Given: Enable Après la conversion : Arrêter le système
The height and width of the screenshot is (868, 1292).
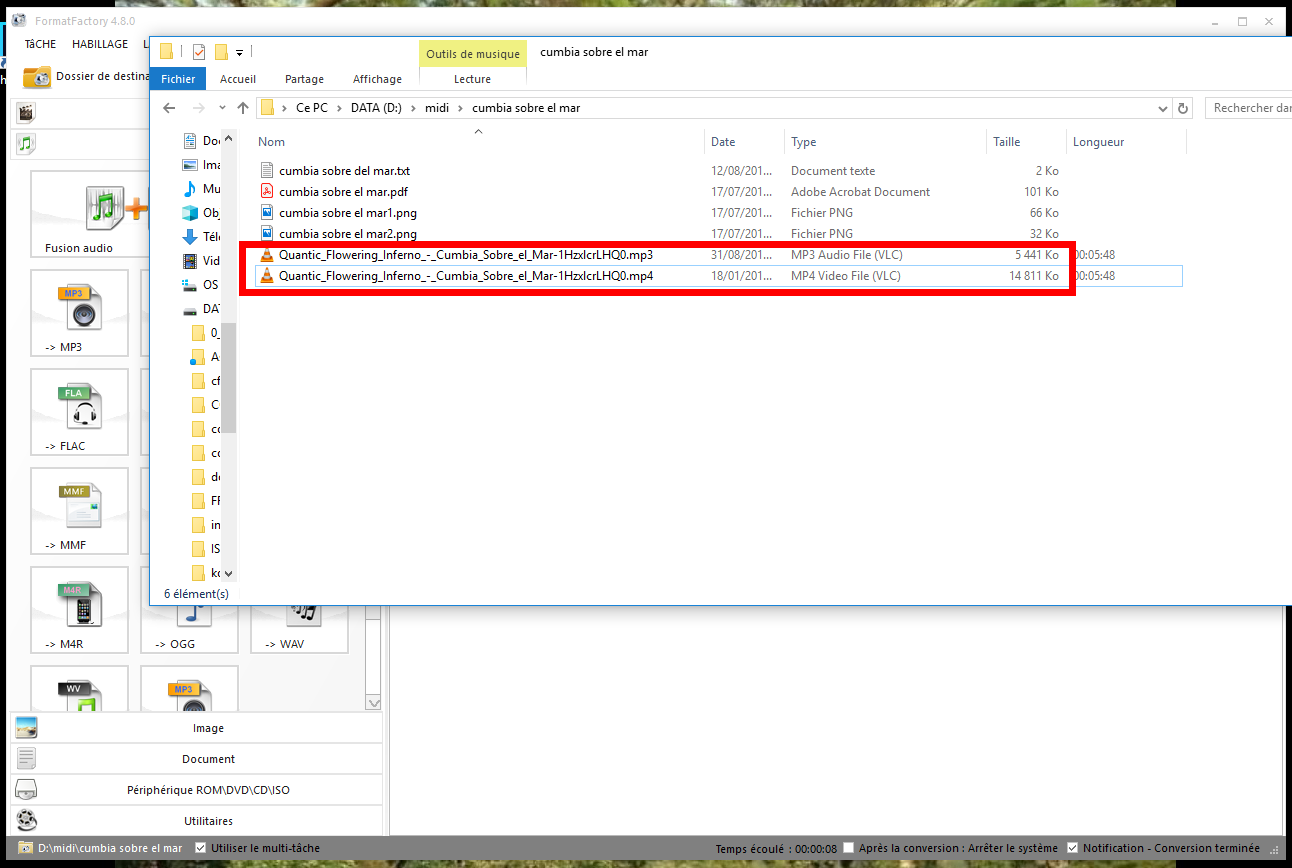Looking at the screenshot, I should (848, 848).
